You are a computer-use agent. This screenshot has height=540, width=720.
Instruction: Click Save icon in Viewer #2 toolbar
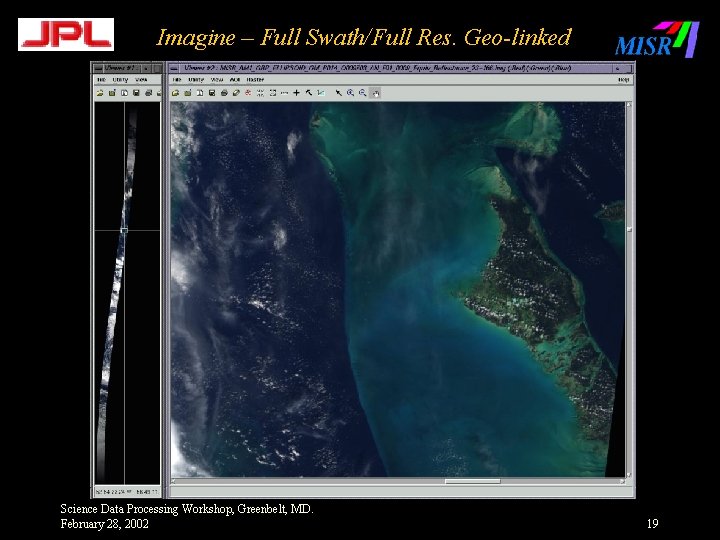click(x=212, y=93)
